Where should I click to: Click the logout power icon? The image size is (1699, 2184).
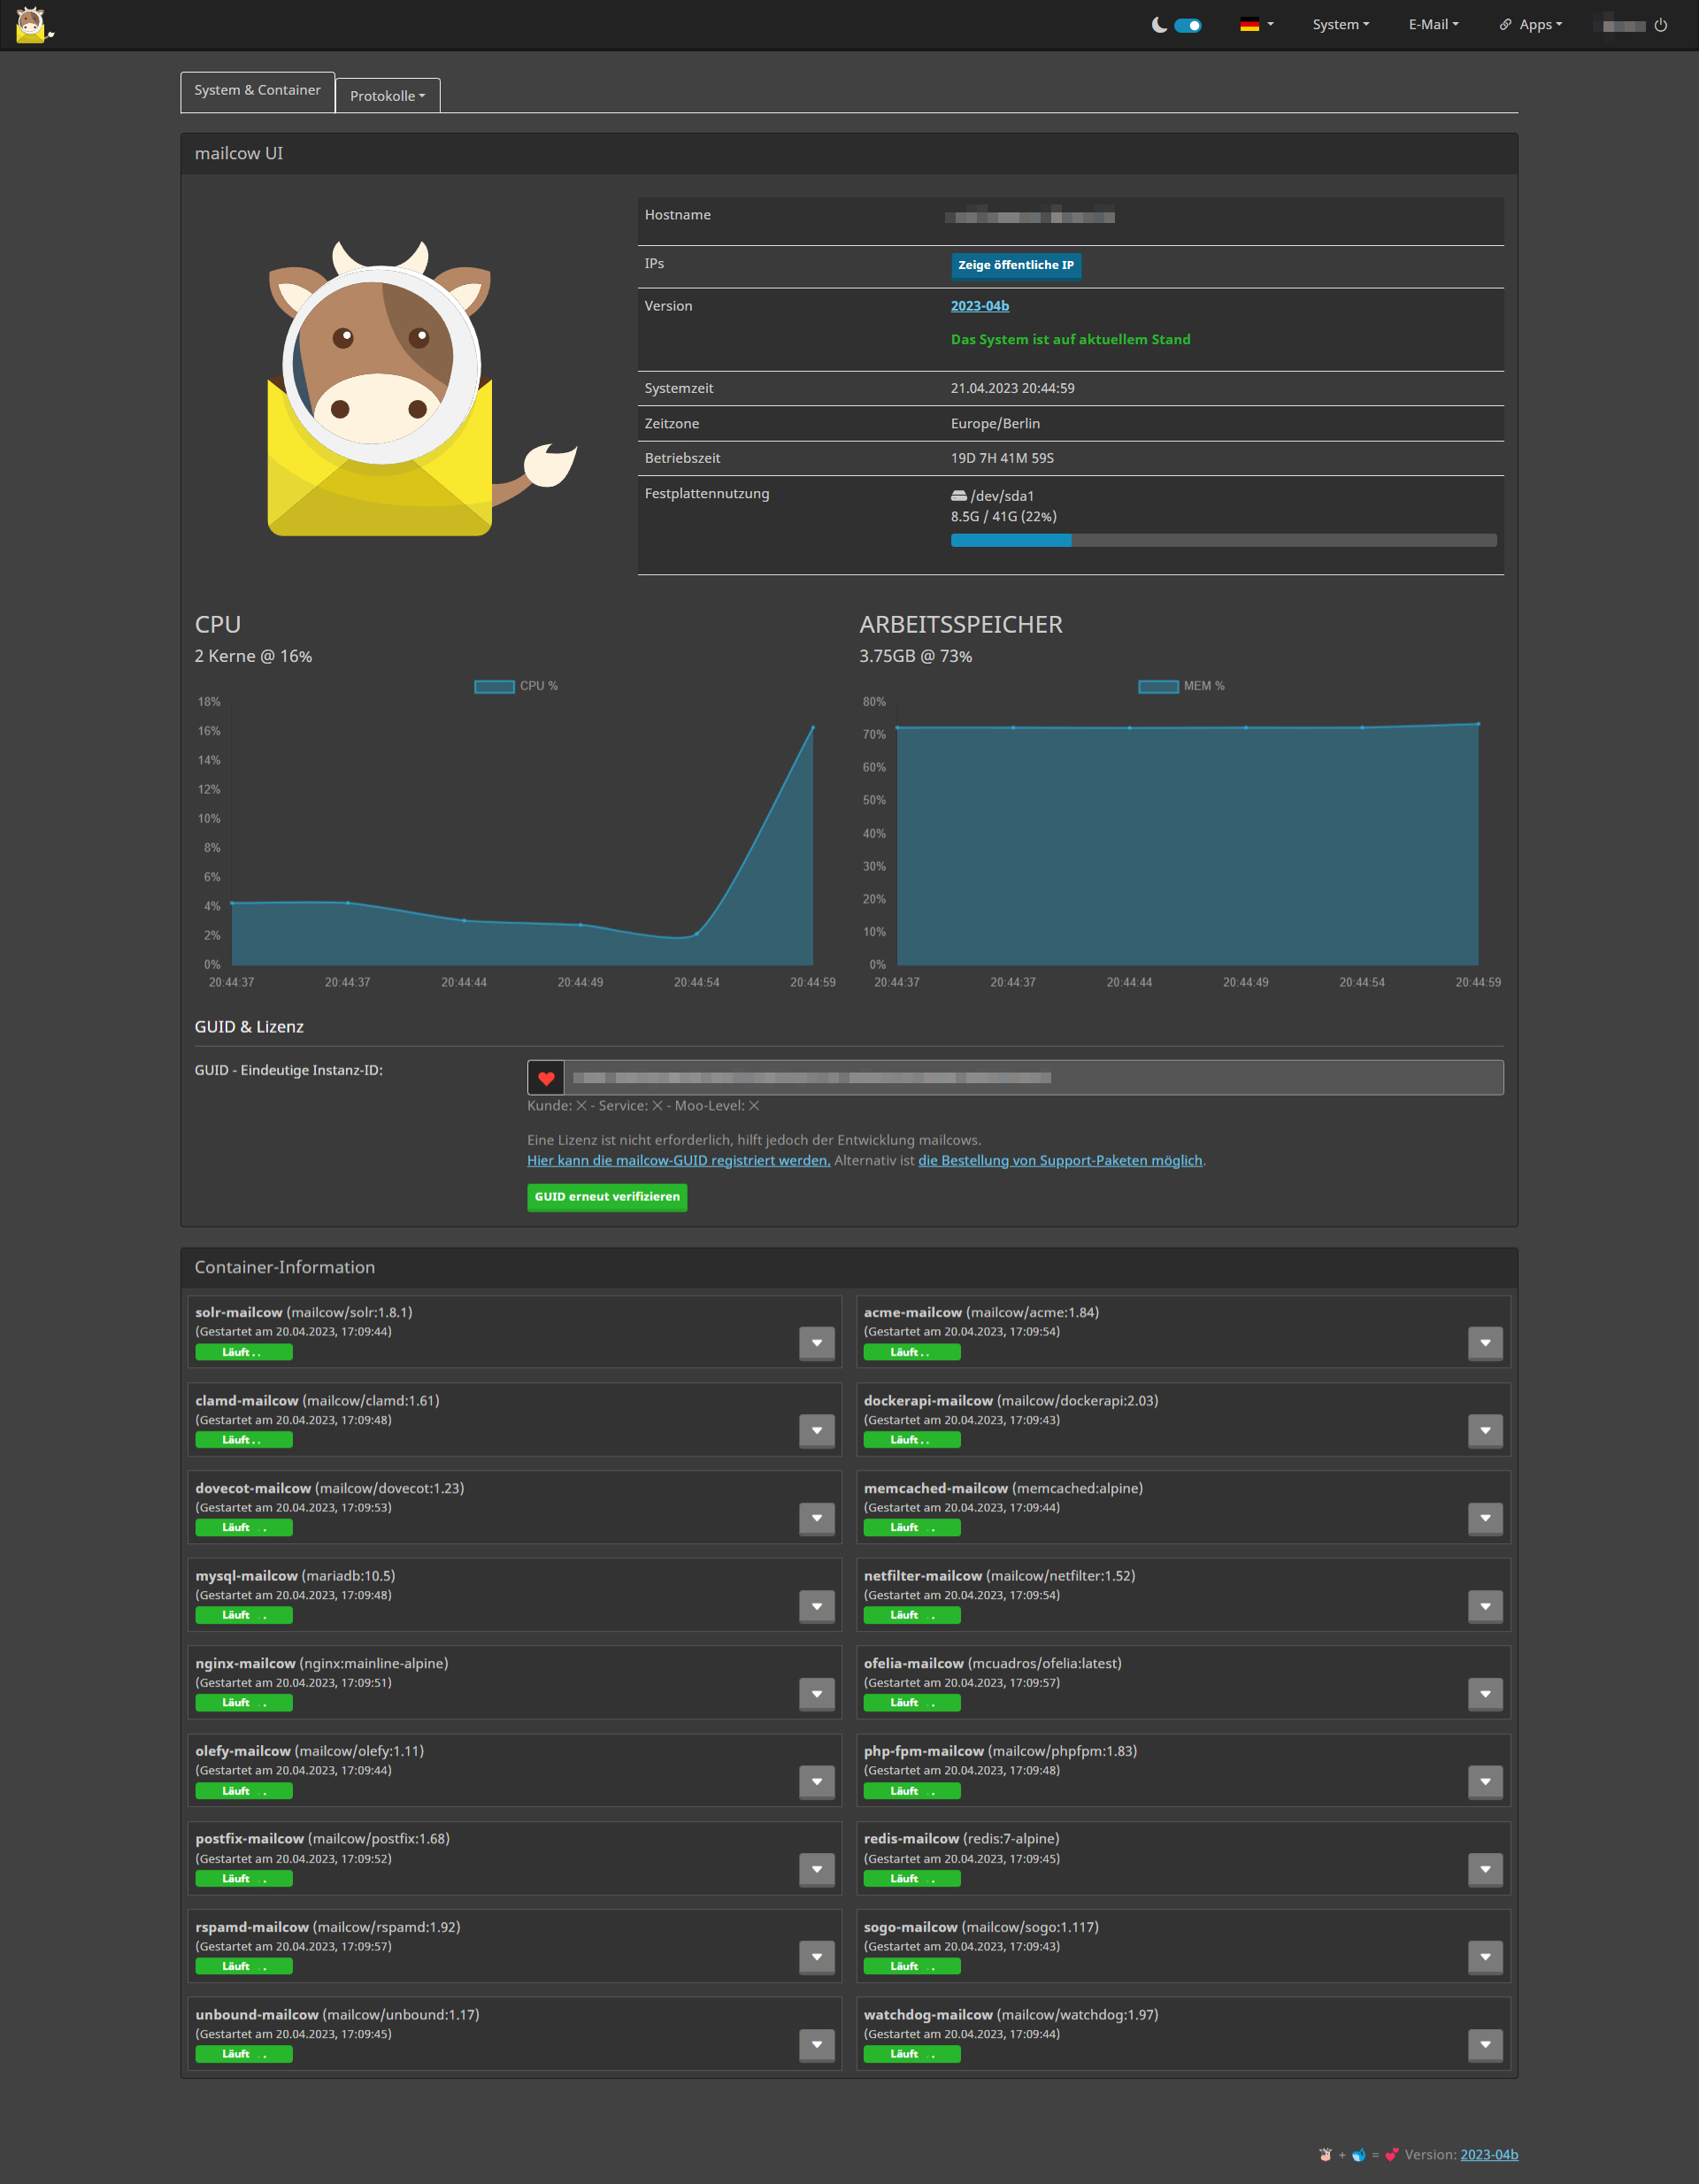(x=1660, y=25)
